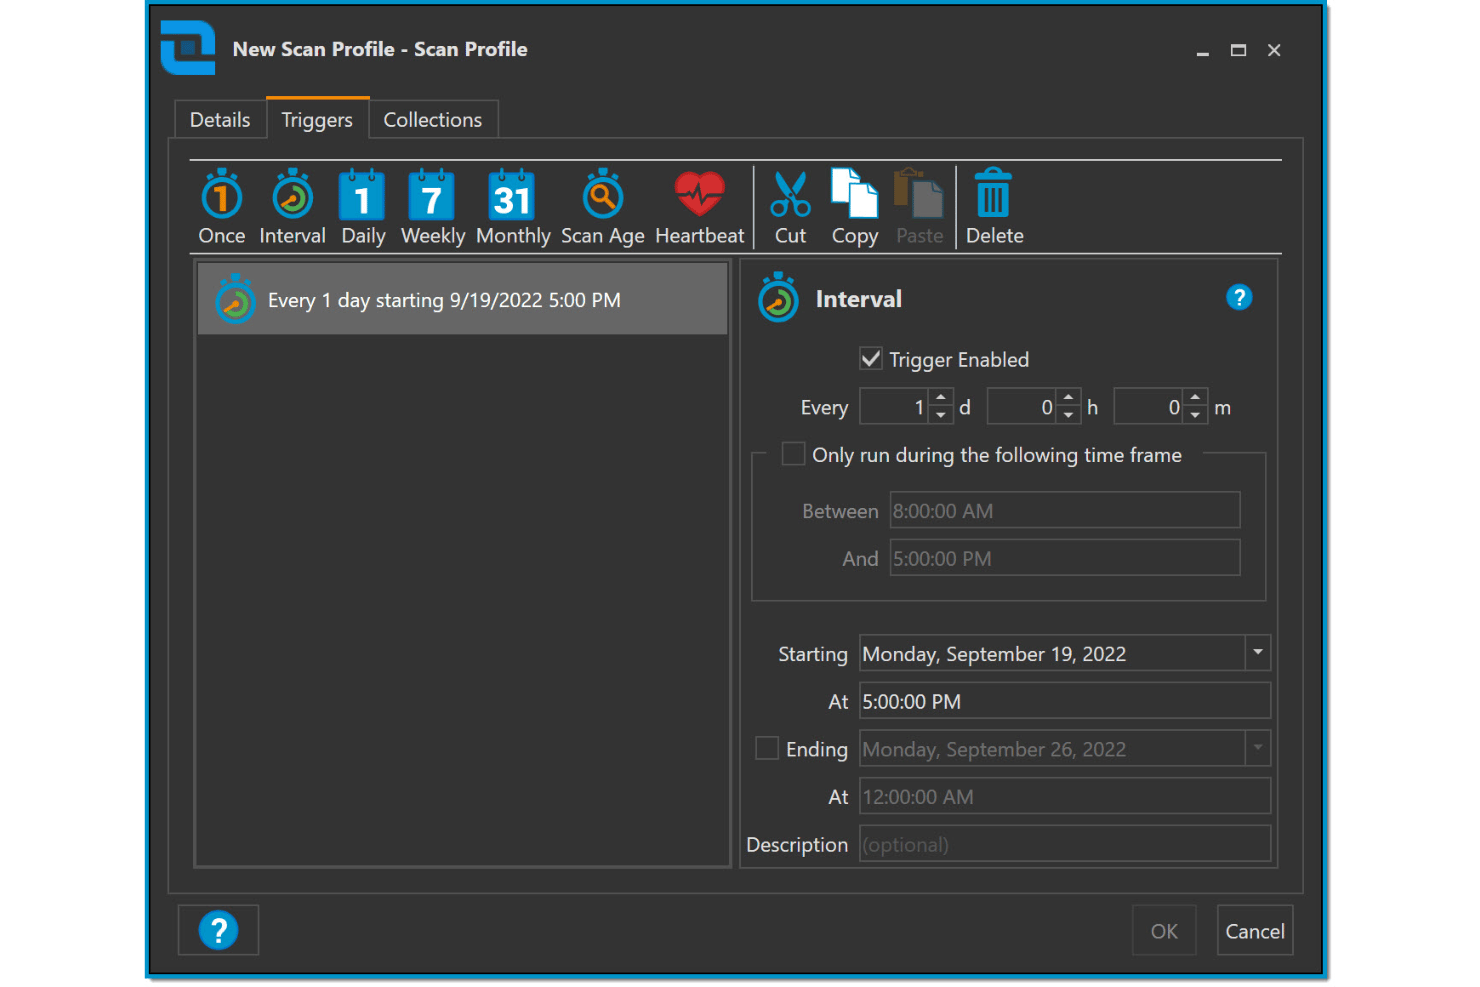Click the minutes input field
This screenshot has width=1480, height=987.
(1149, 407)
